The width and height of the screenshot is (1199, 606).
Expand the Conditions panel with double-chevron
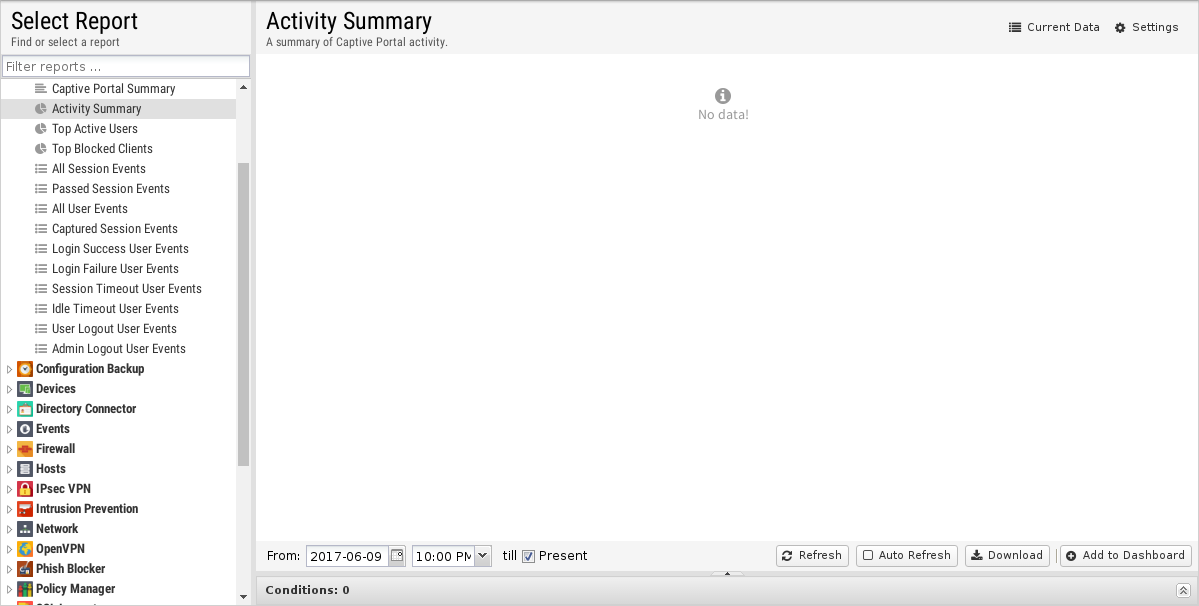(x=1183, y=590)
